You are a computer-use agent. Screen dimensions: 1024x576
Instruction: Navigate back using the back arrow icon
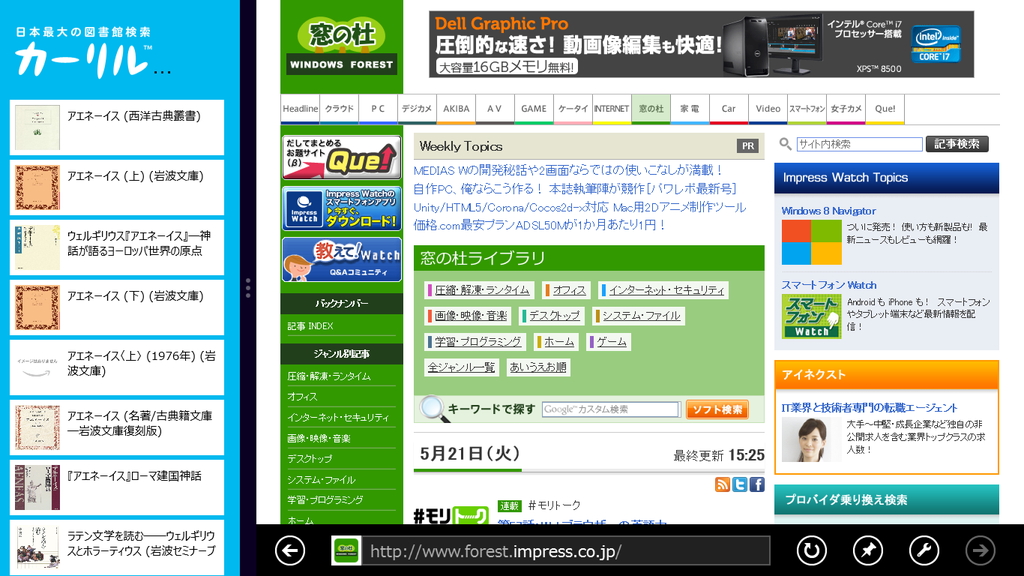pos(289,550)
